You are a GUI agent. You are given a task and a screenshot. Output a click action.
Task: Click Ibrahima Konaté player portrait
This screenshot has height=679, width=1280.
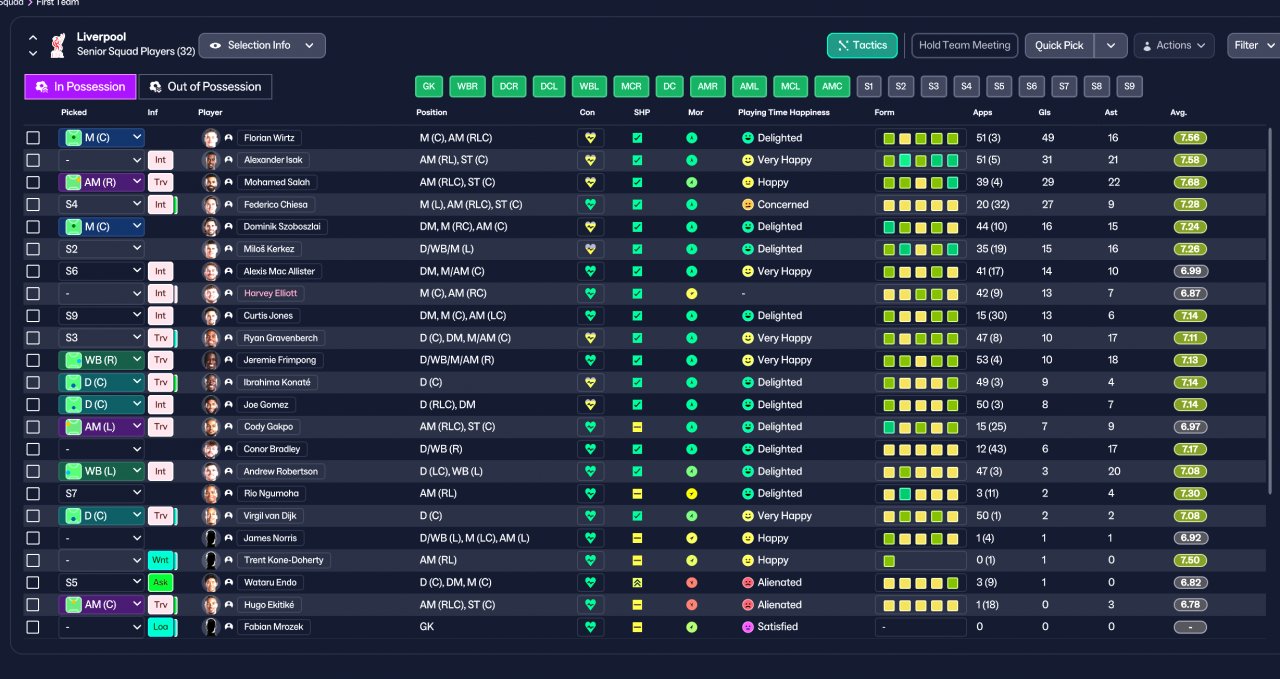pos(211,382)
